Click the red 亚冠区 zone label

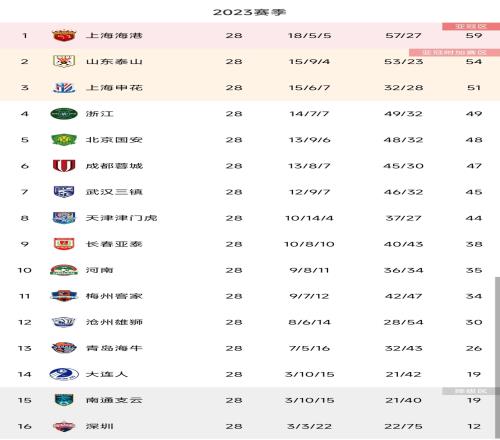tap(471, 26)
